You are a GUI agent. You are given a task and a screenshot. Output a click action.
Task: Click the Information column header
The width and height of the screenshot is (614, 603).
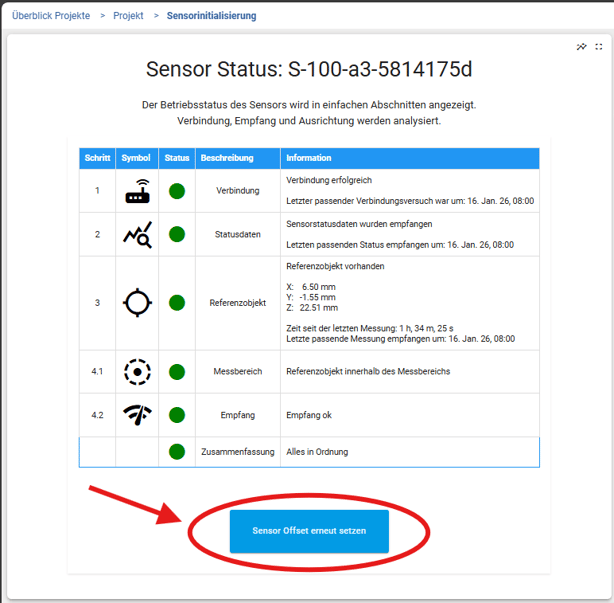click(309, 158)
